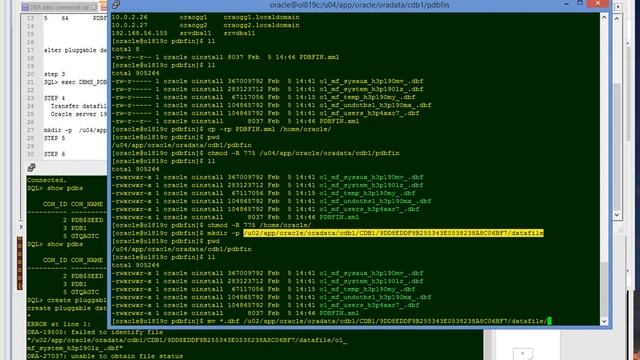The image size is (640, 360).
Task: Click the background editor scrollbar up arrow
Action: coord(617,18)
